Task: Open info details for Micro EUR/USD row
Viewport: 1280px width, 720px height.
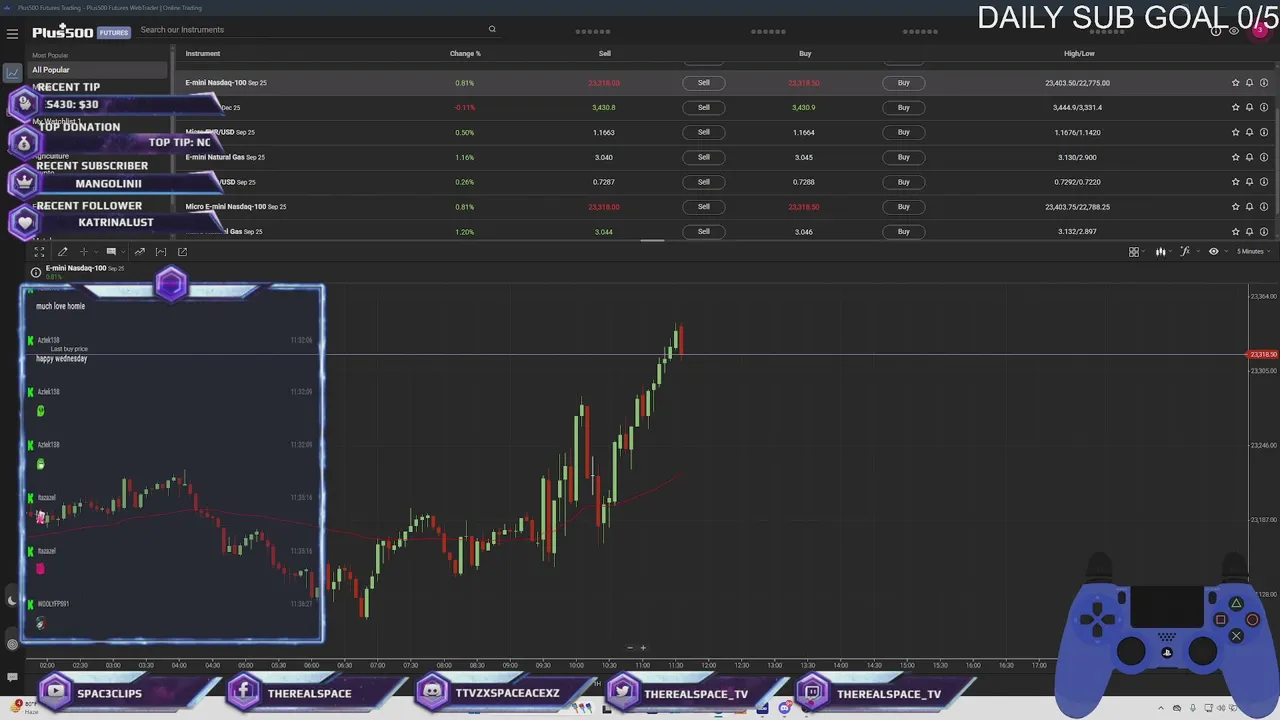Action: click(1263, 132)
